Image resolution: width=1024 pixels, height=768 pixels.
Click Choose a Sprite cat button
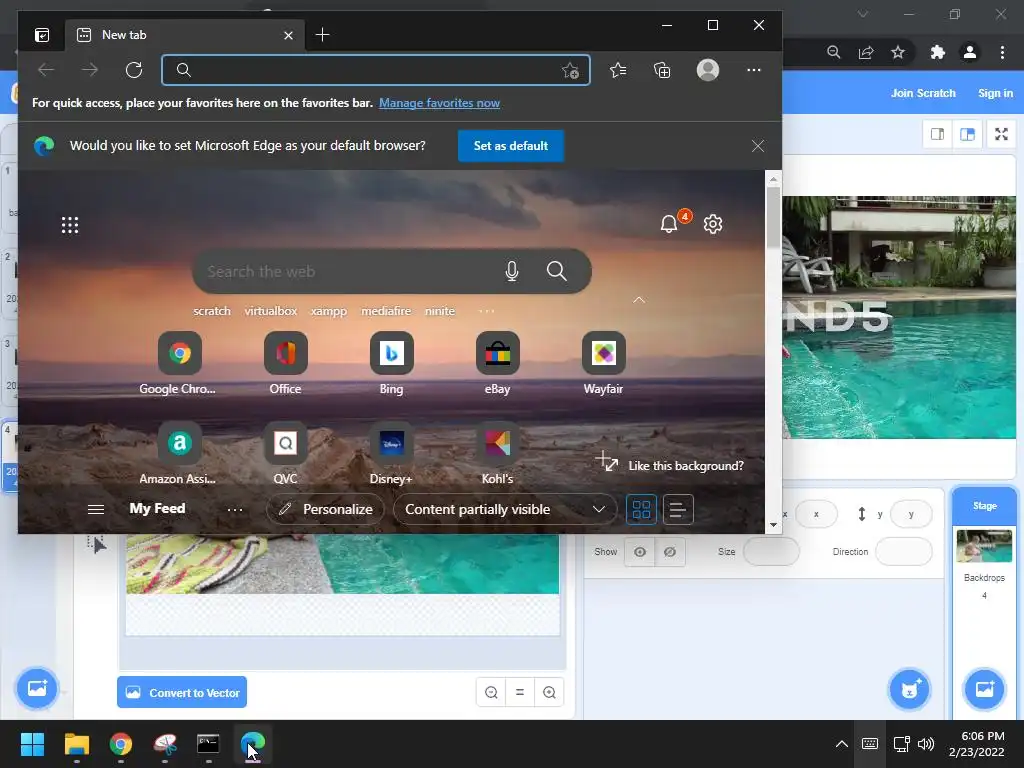(909, 689)
